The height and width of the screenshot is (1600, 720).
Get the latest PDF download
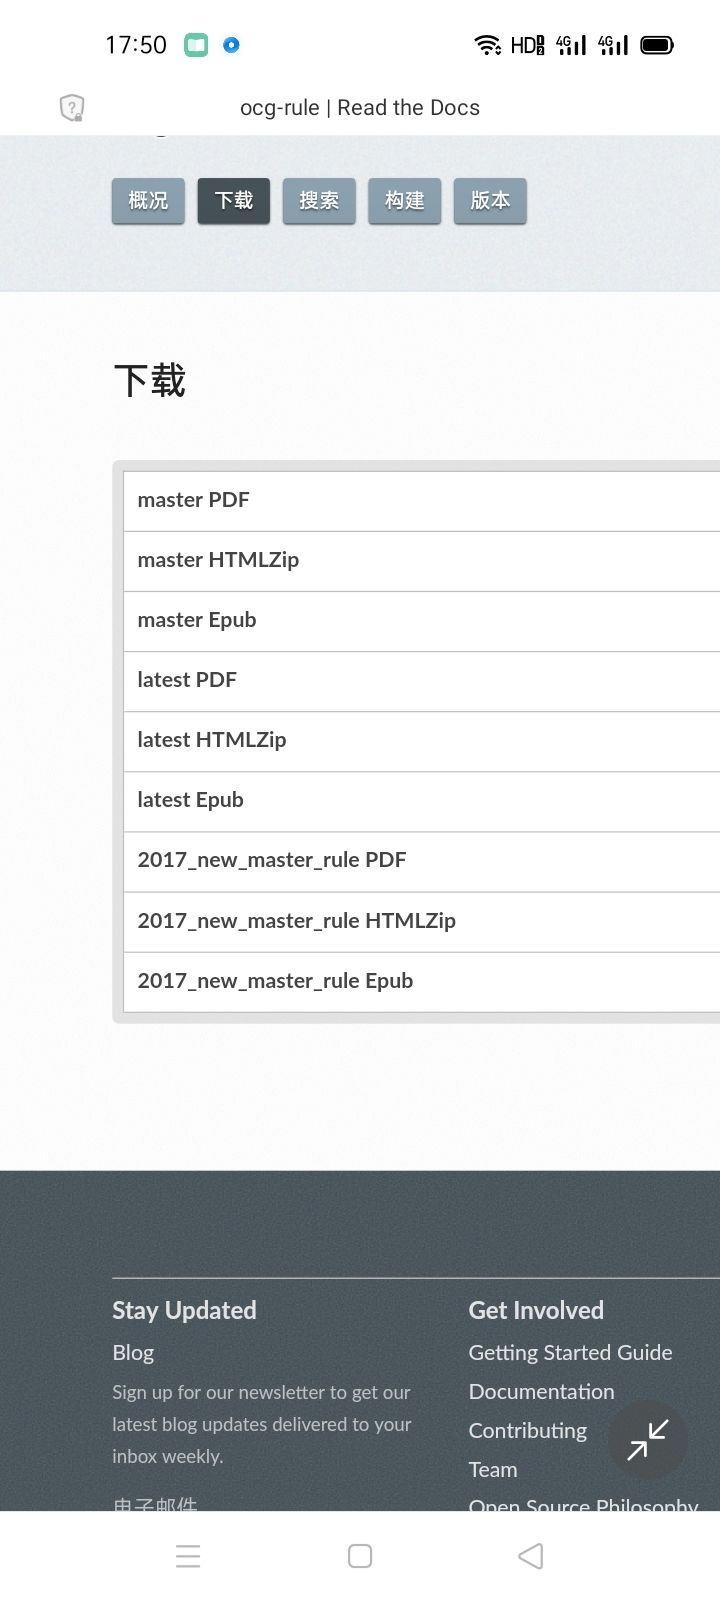click(422, 681)
